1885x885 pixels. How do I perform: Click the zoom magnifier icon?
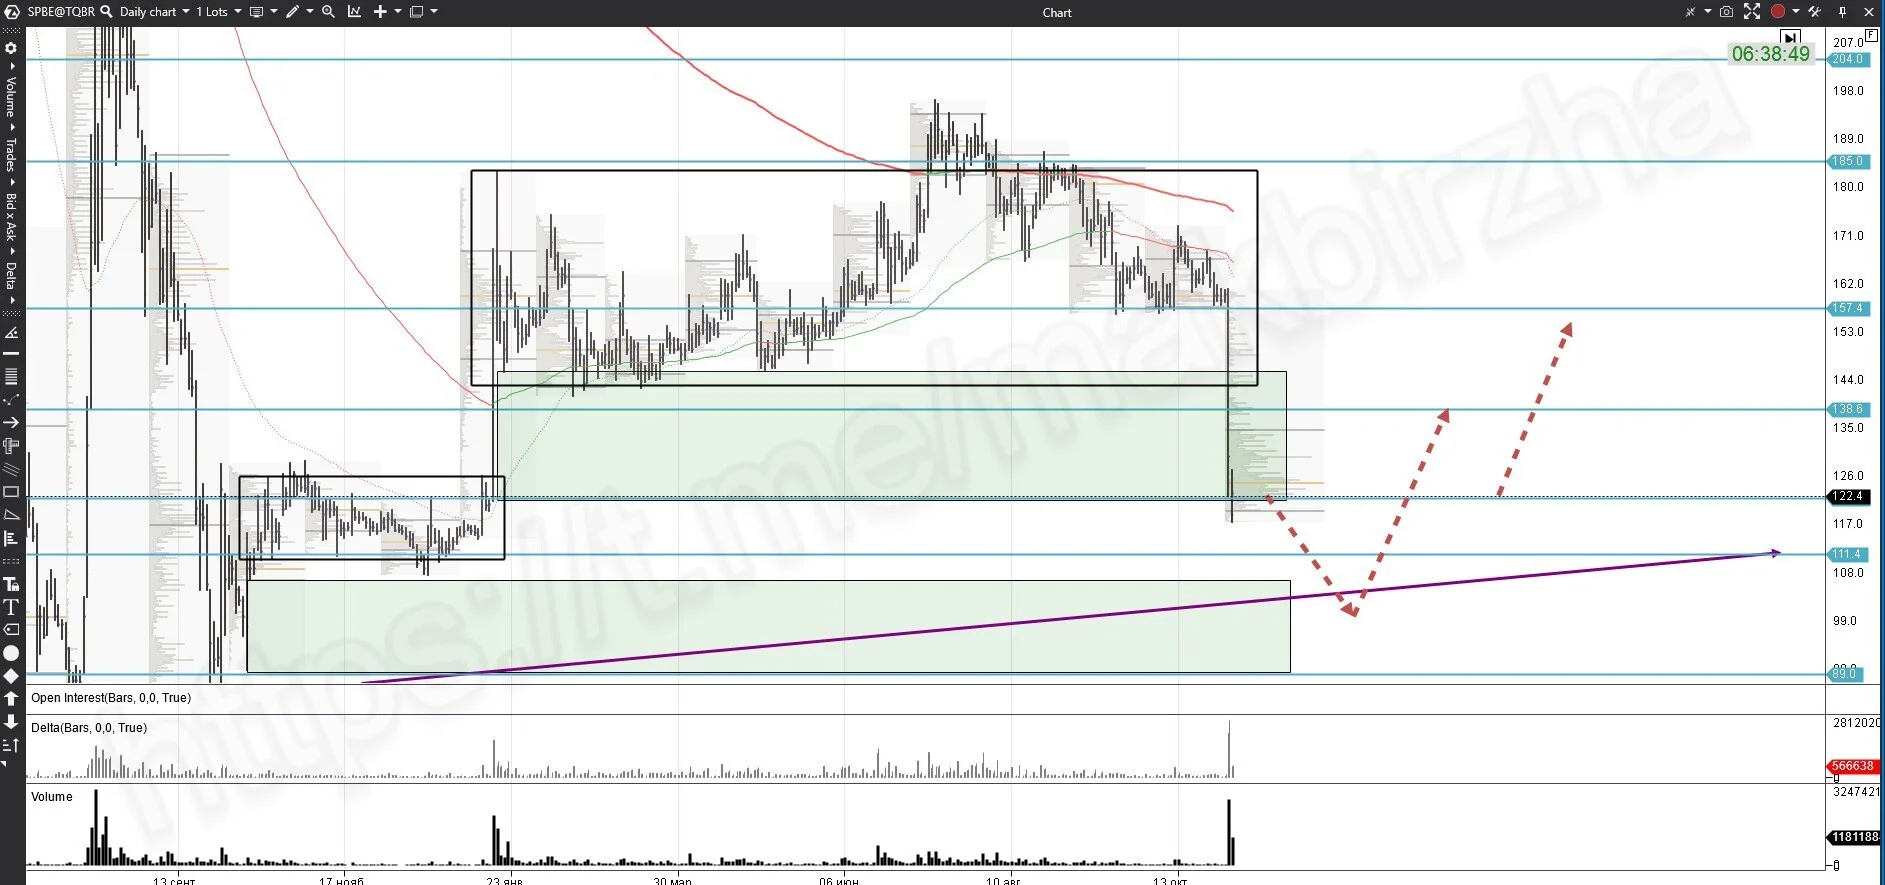click(x=328, y=12)
